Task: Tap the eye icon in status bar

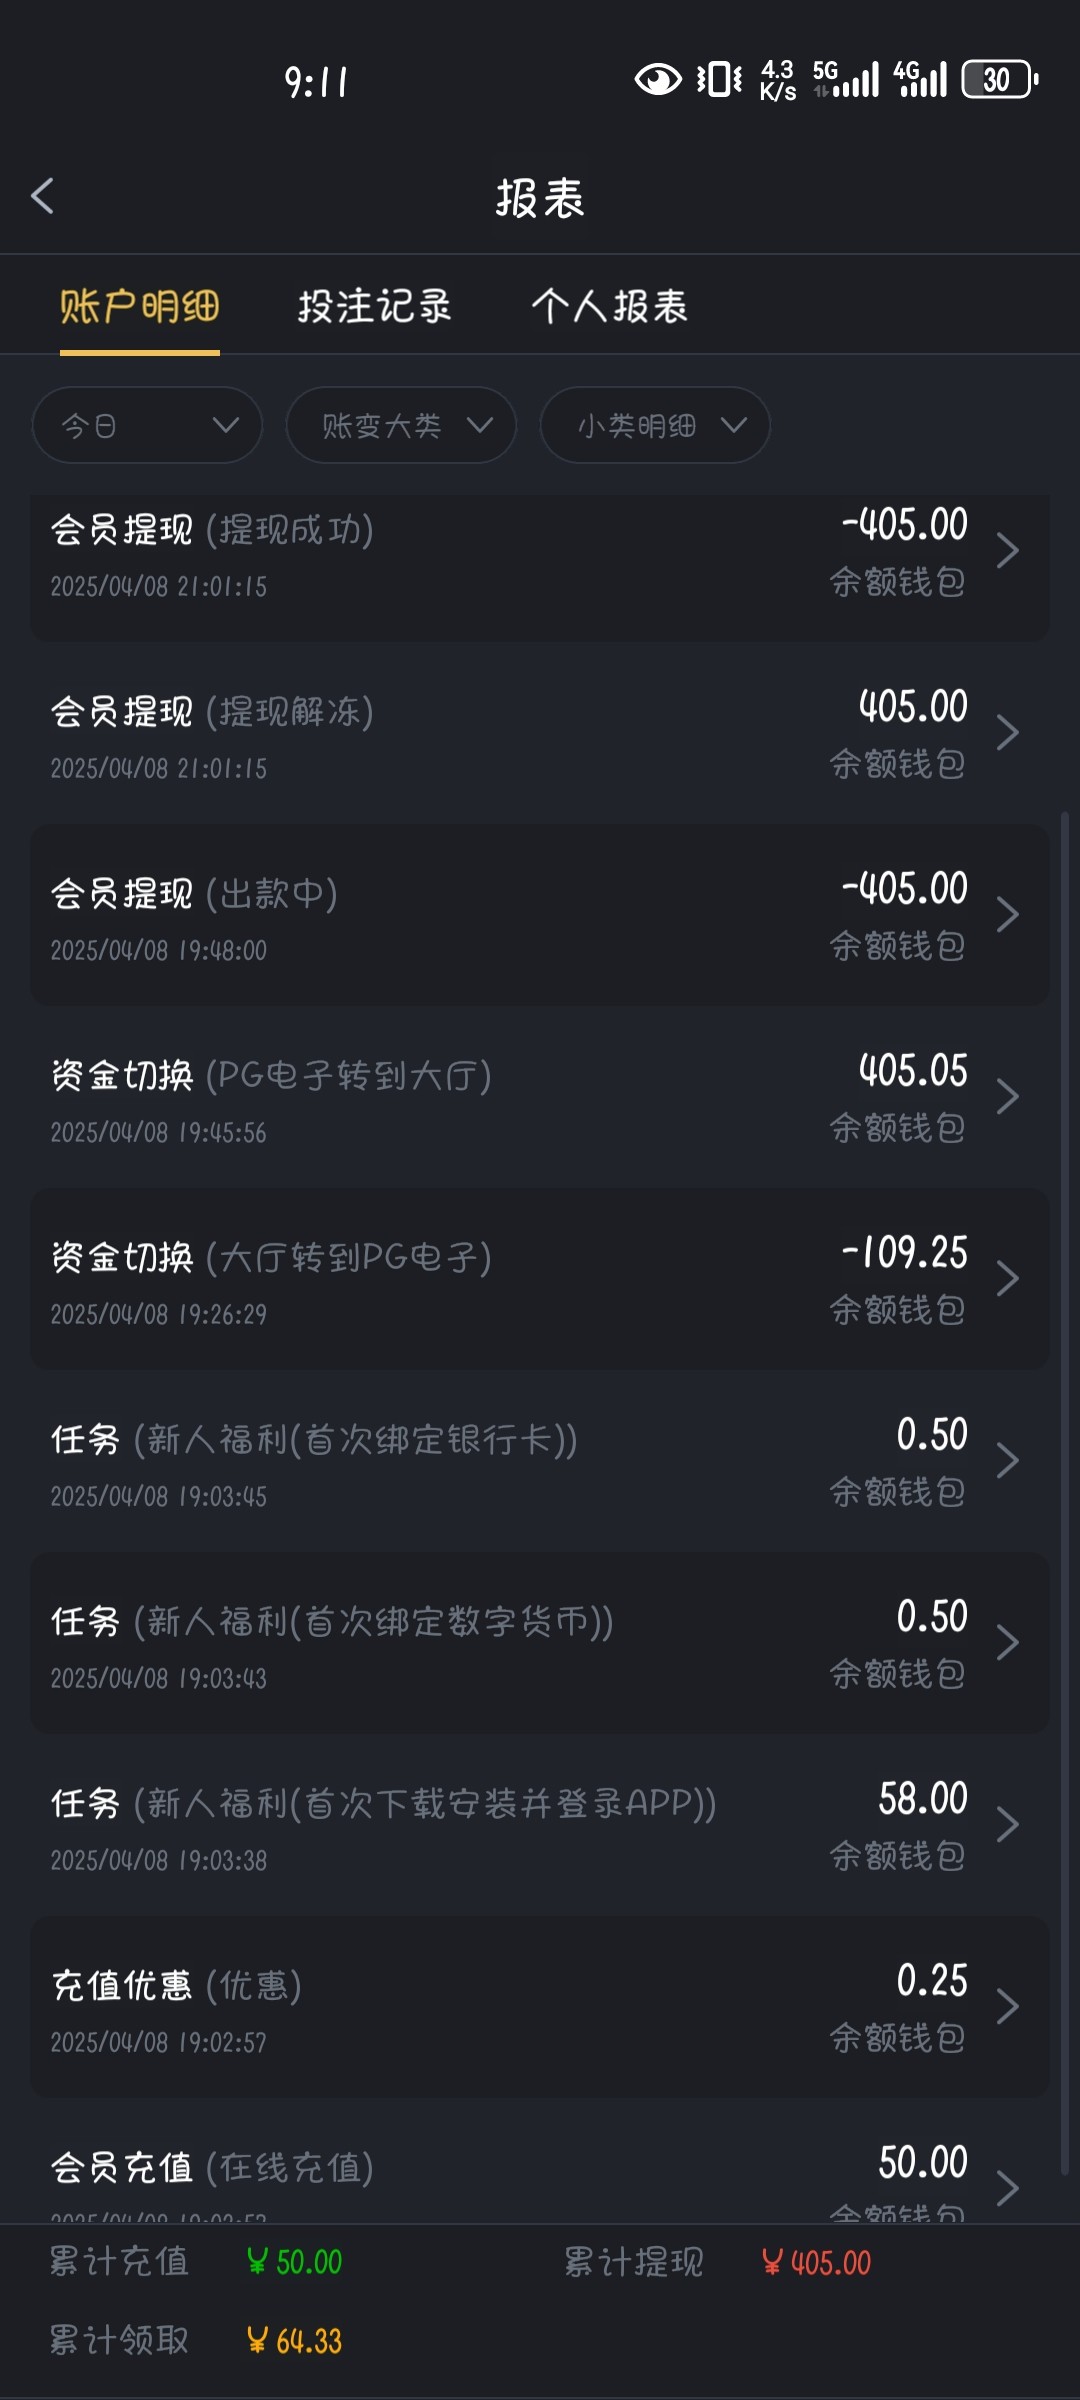Action: click(658, 79)
